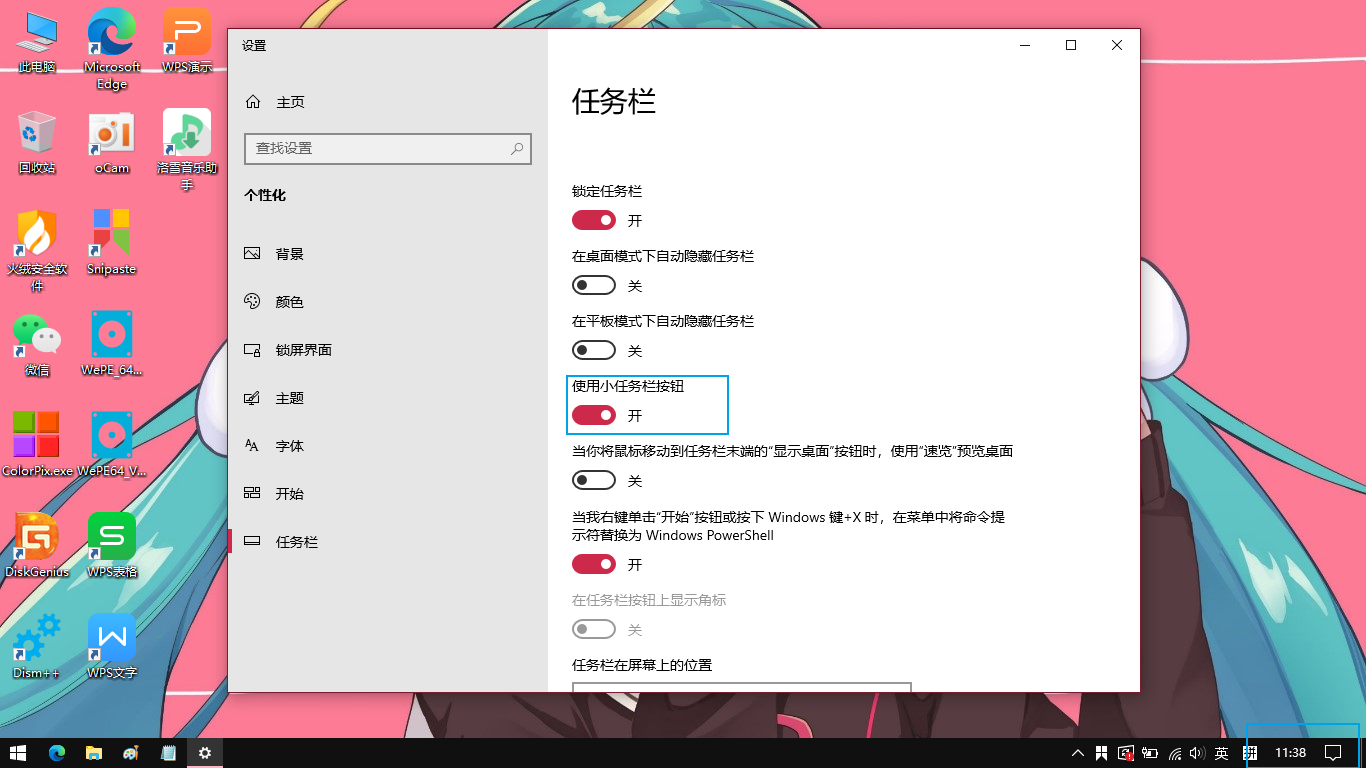1366x768 pixels.
Task: Click the 查找设置 search field
Action: click(x=388, y=148)
